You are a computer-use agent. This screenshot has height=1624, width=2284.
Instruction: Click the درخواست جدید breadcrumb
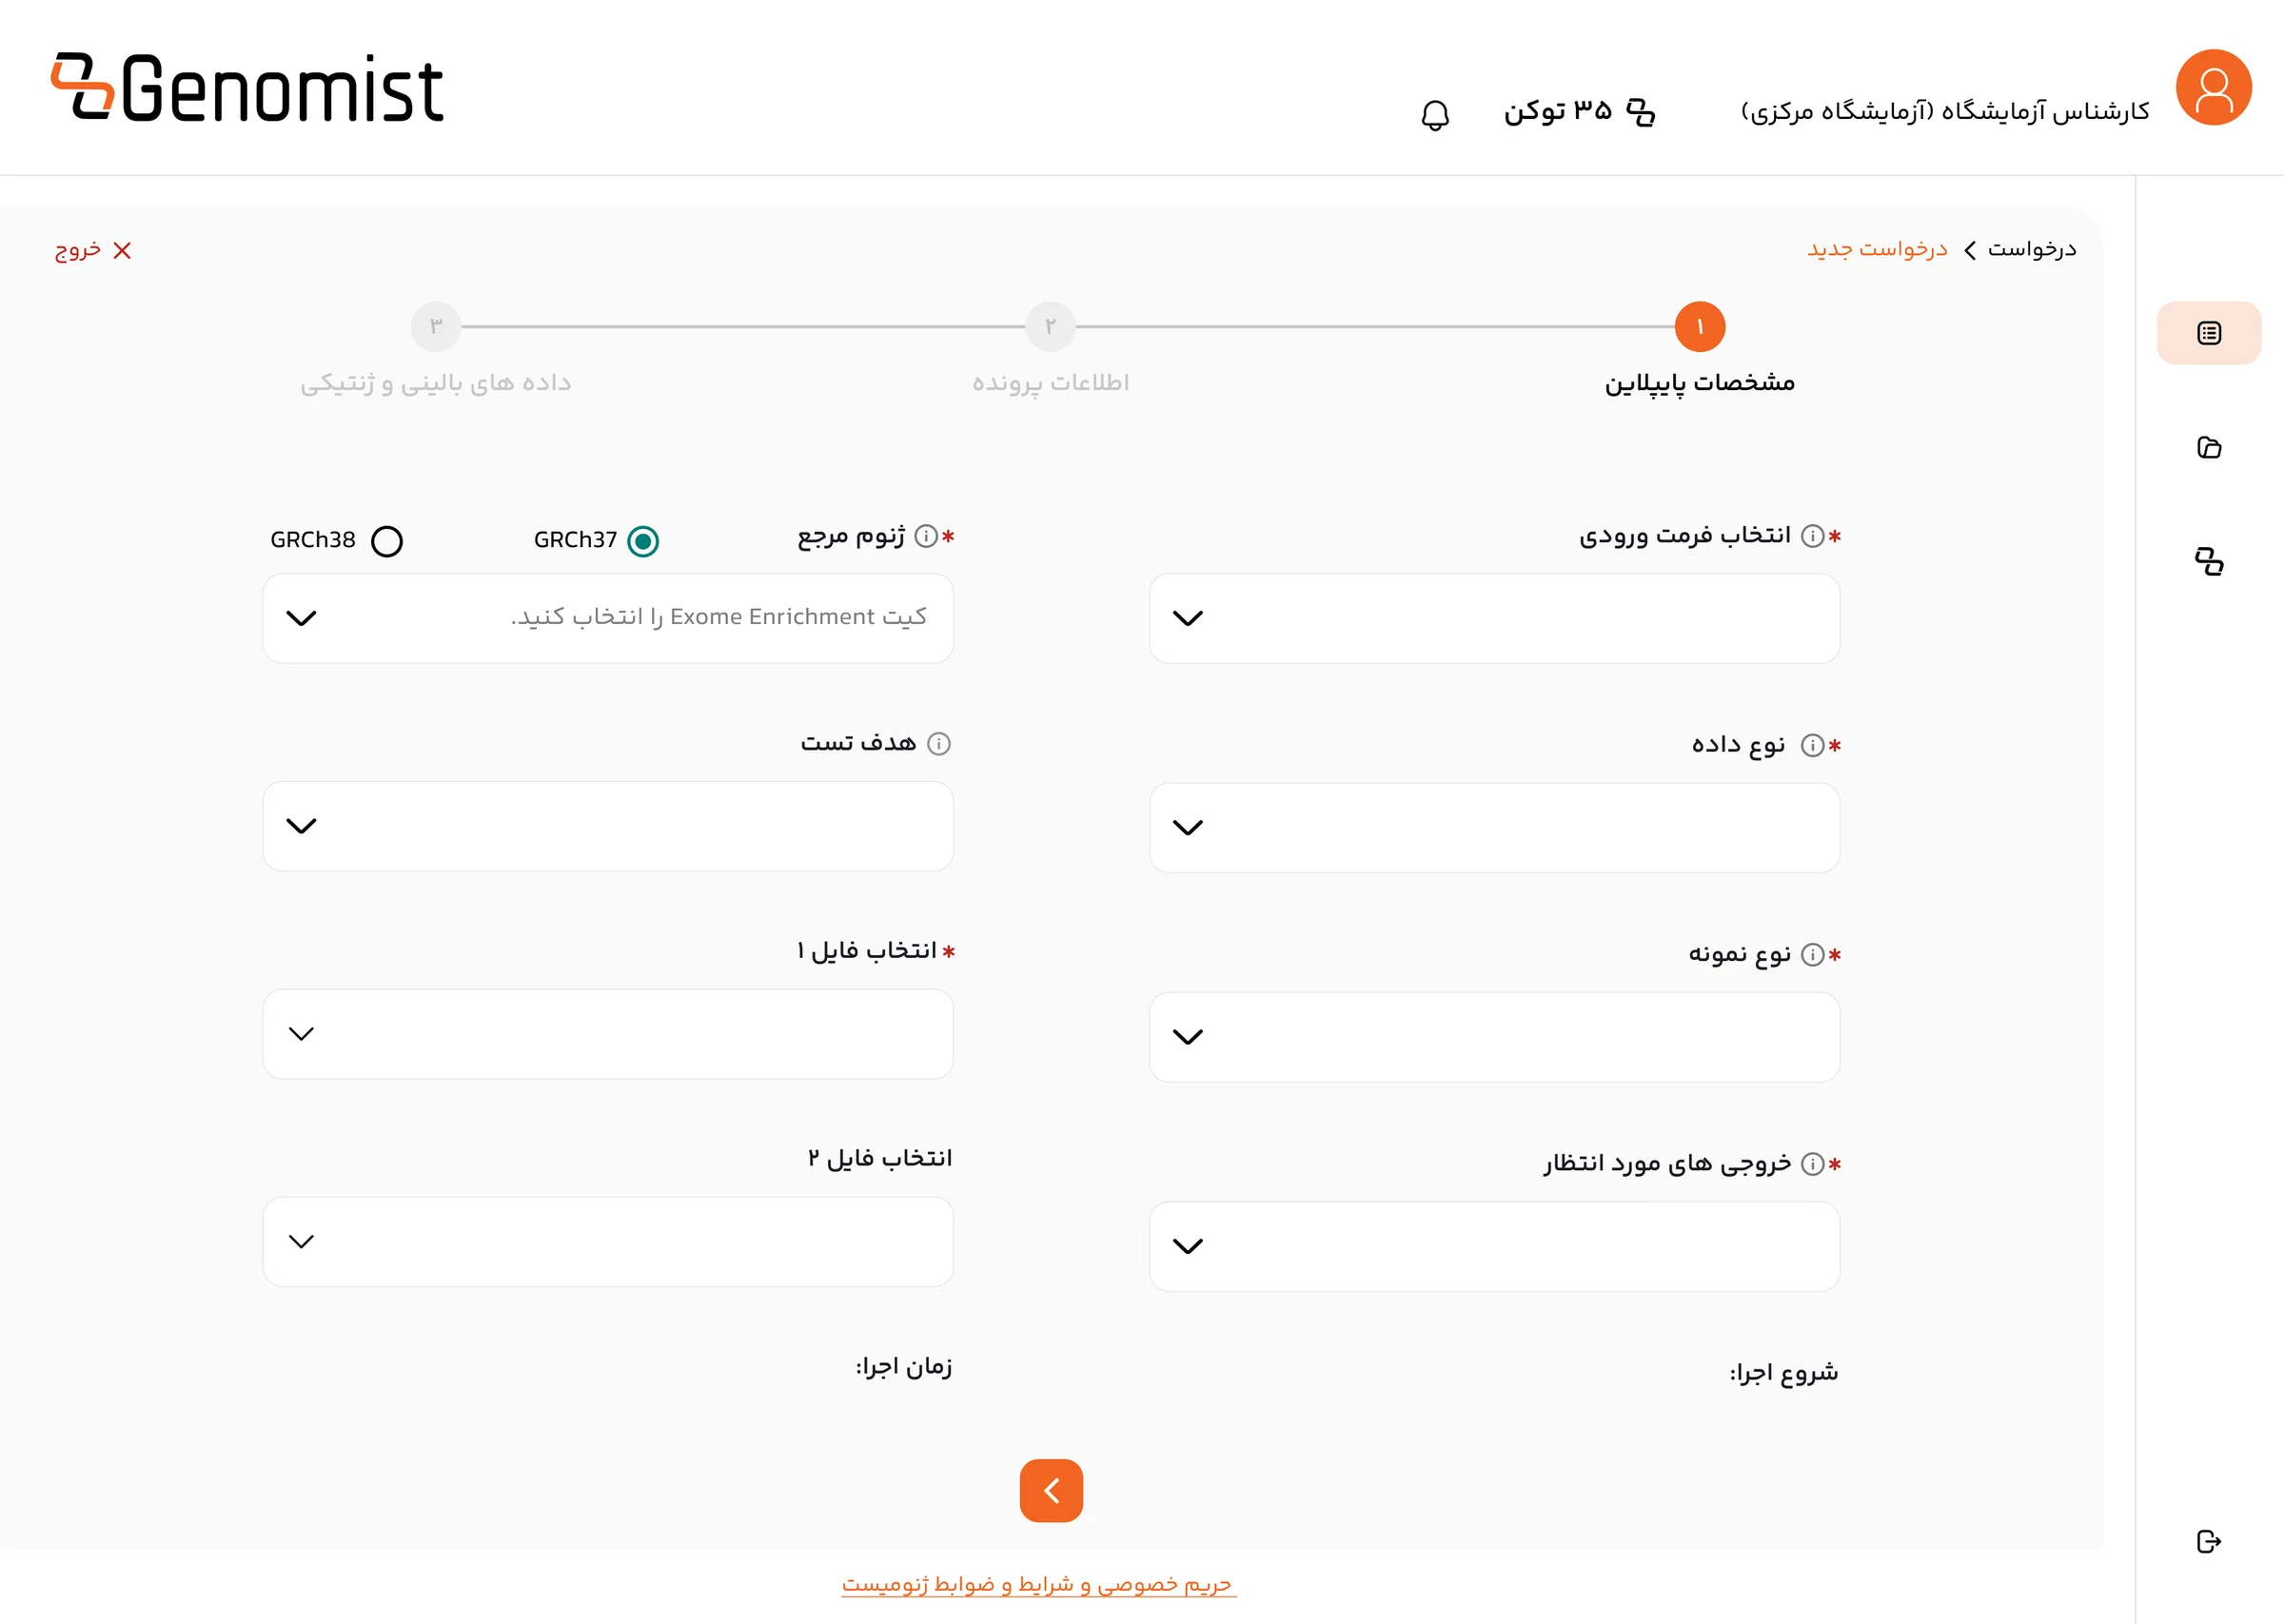click(x=1877, y=249)
